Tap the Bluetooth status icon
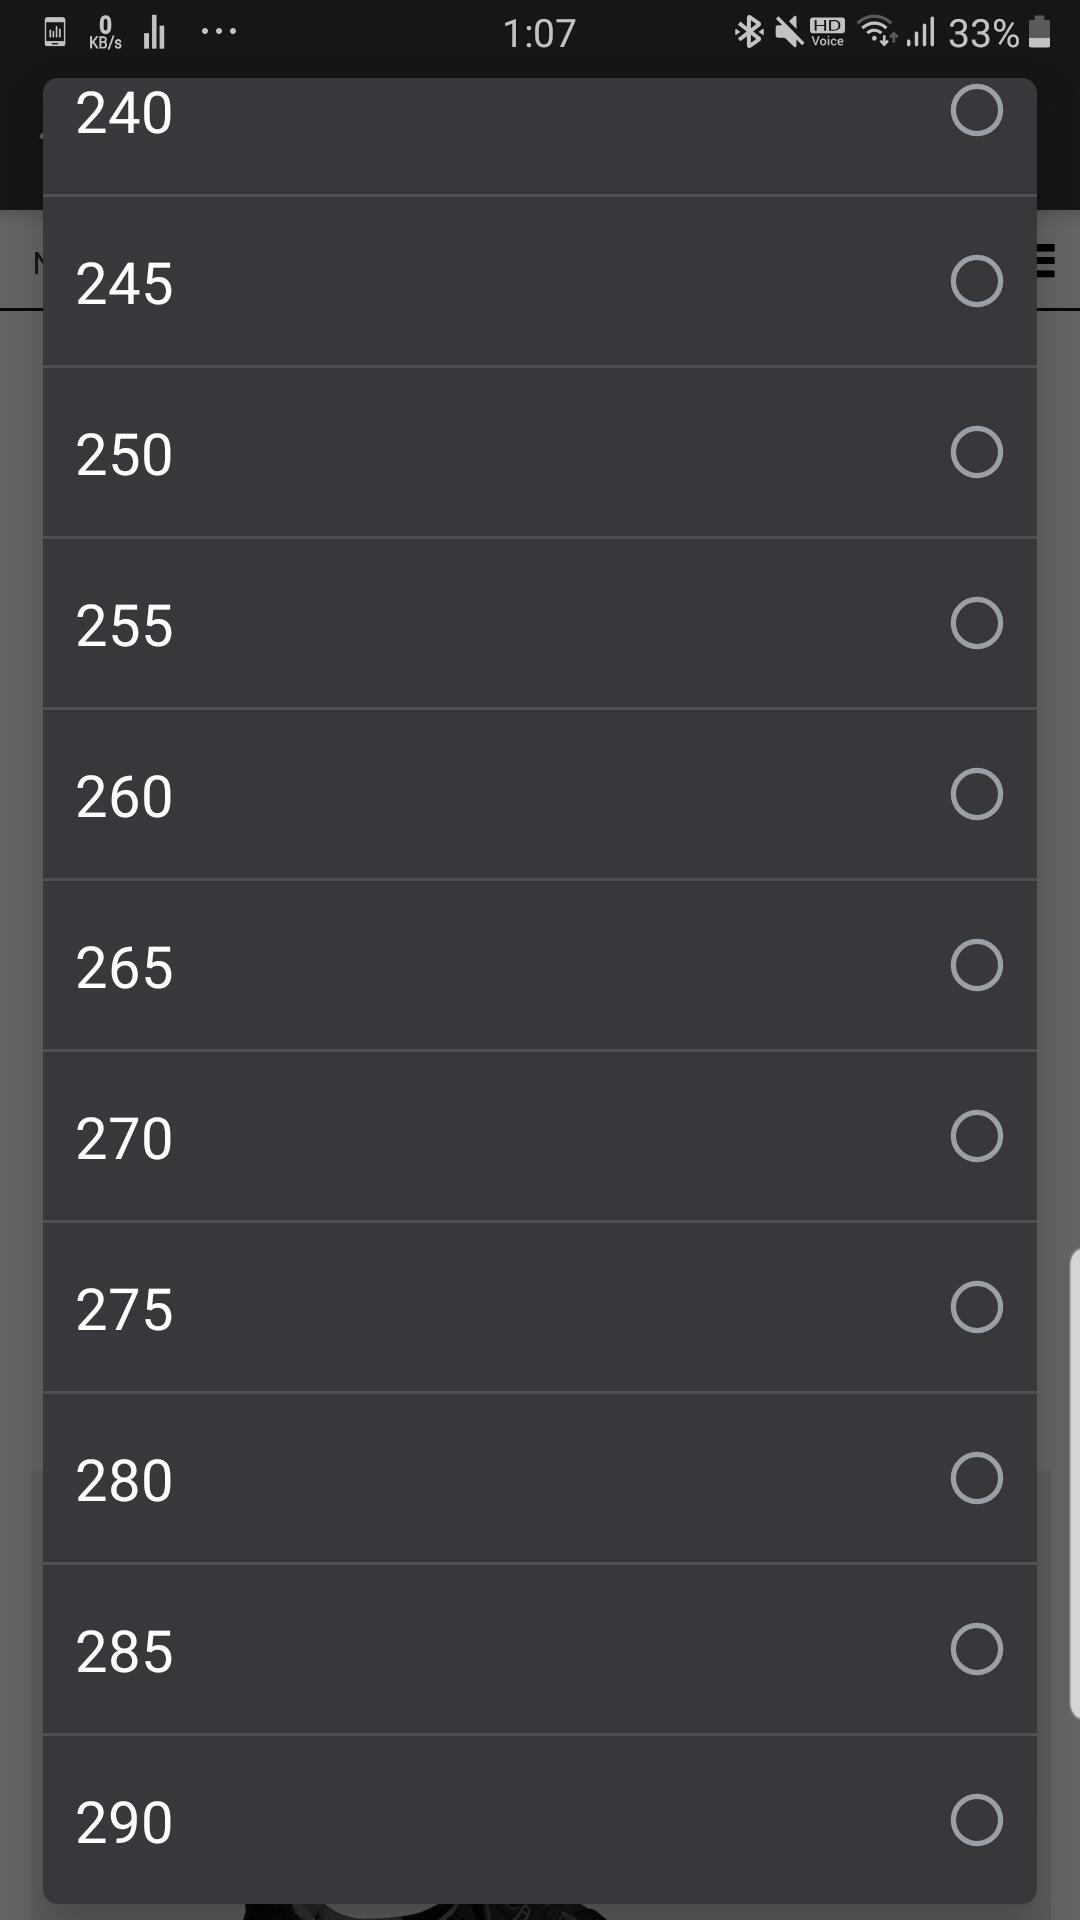 tap(748, 33)
